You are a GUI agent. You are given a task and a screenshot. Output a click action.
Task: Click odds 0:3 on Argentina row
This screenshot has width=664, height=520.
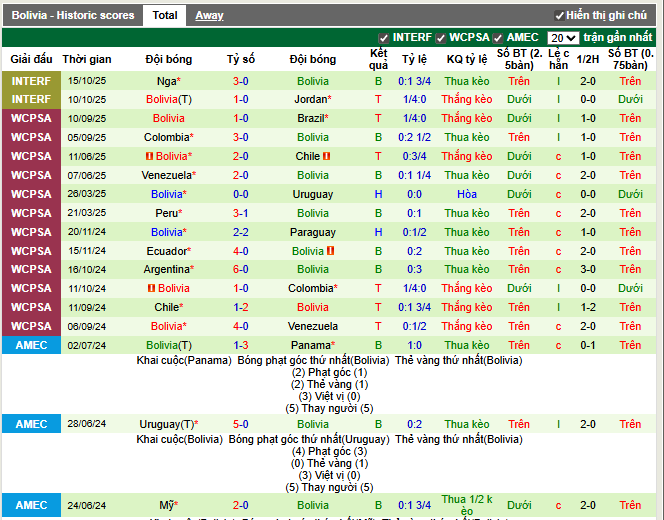click(414, 269)
